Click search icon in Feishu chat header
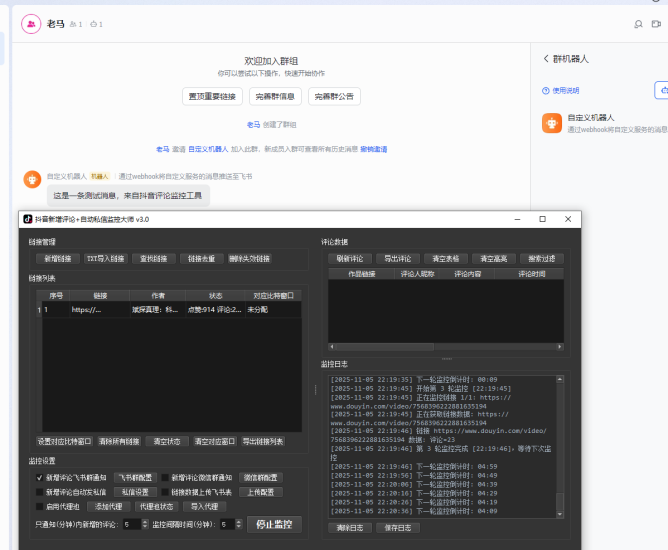 point(638,24)
